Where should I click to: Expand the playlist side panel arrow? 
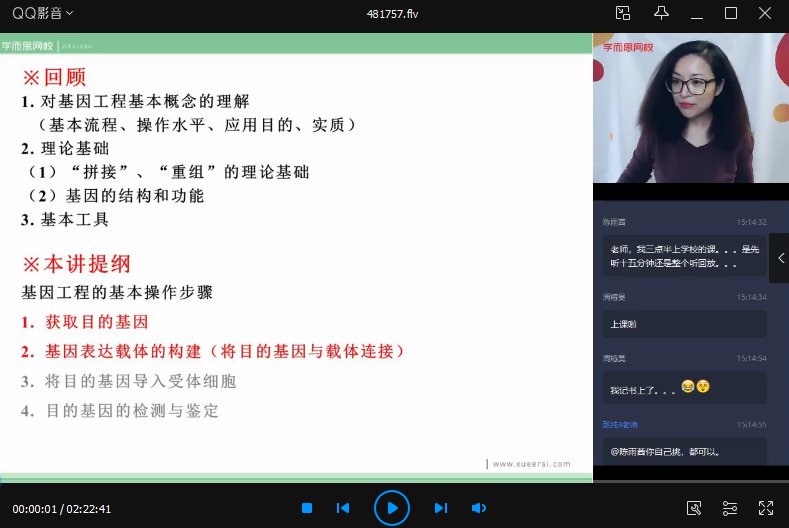point(780,258)
